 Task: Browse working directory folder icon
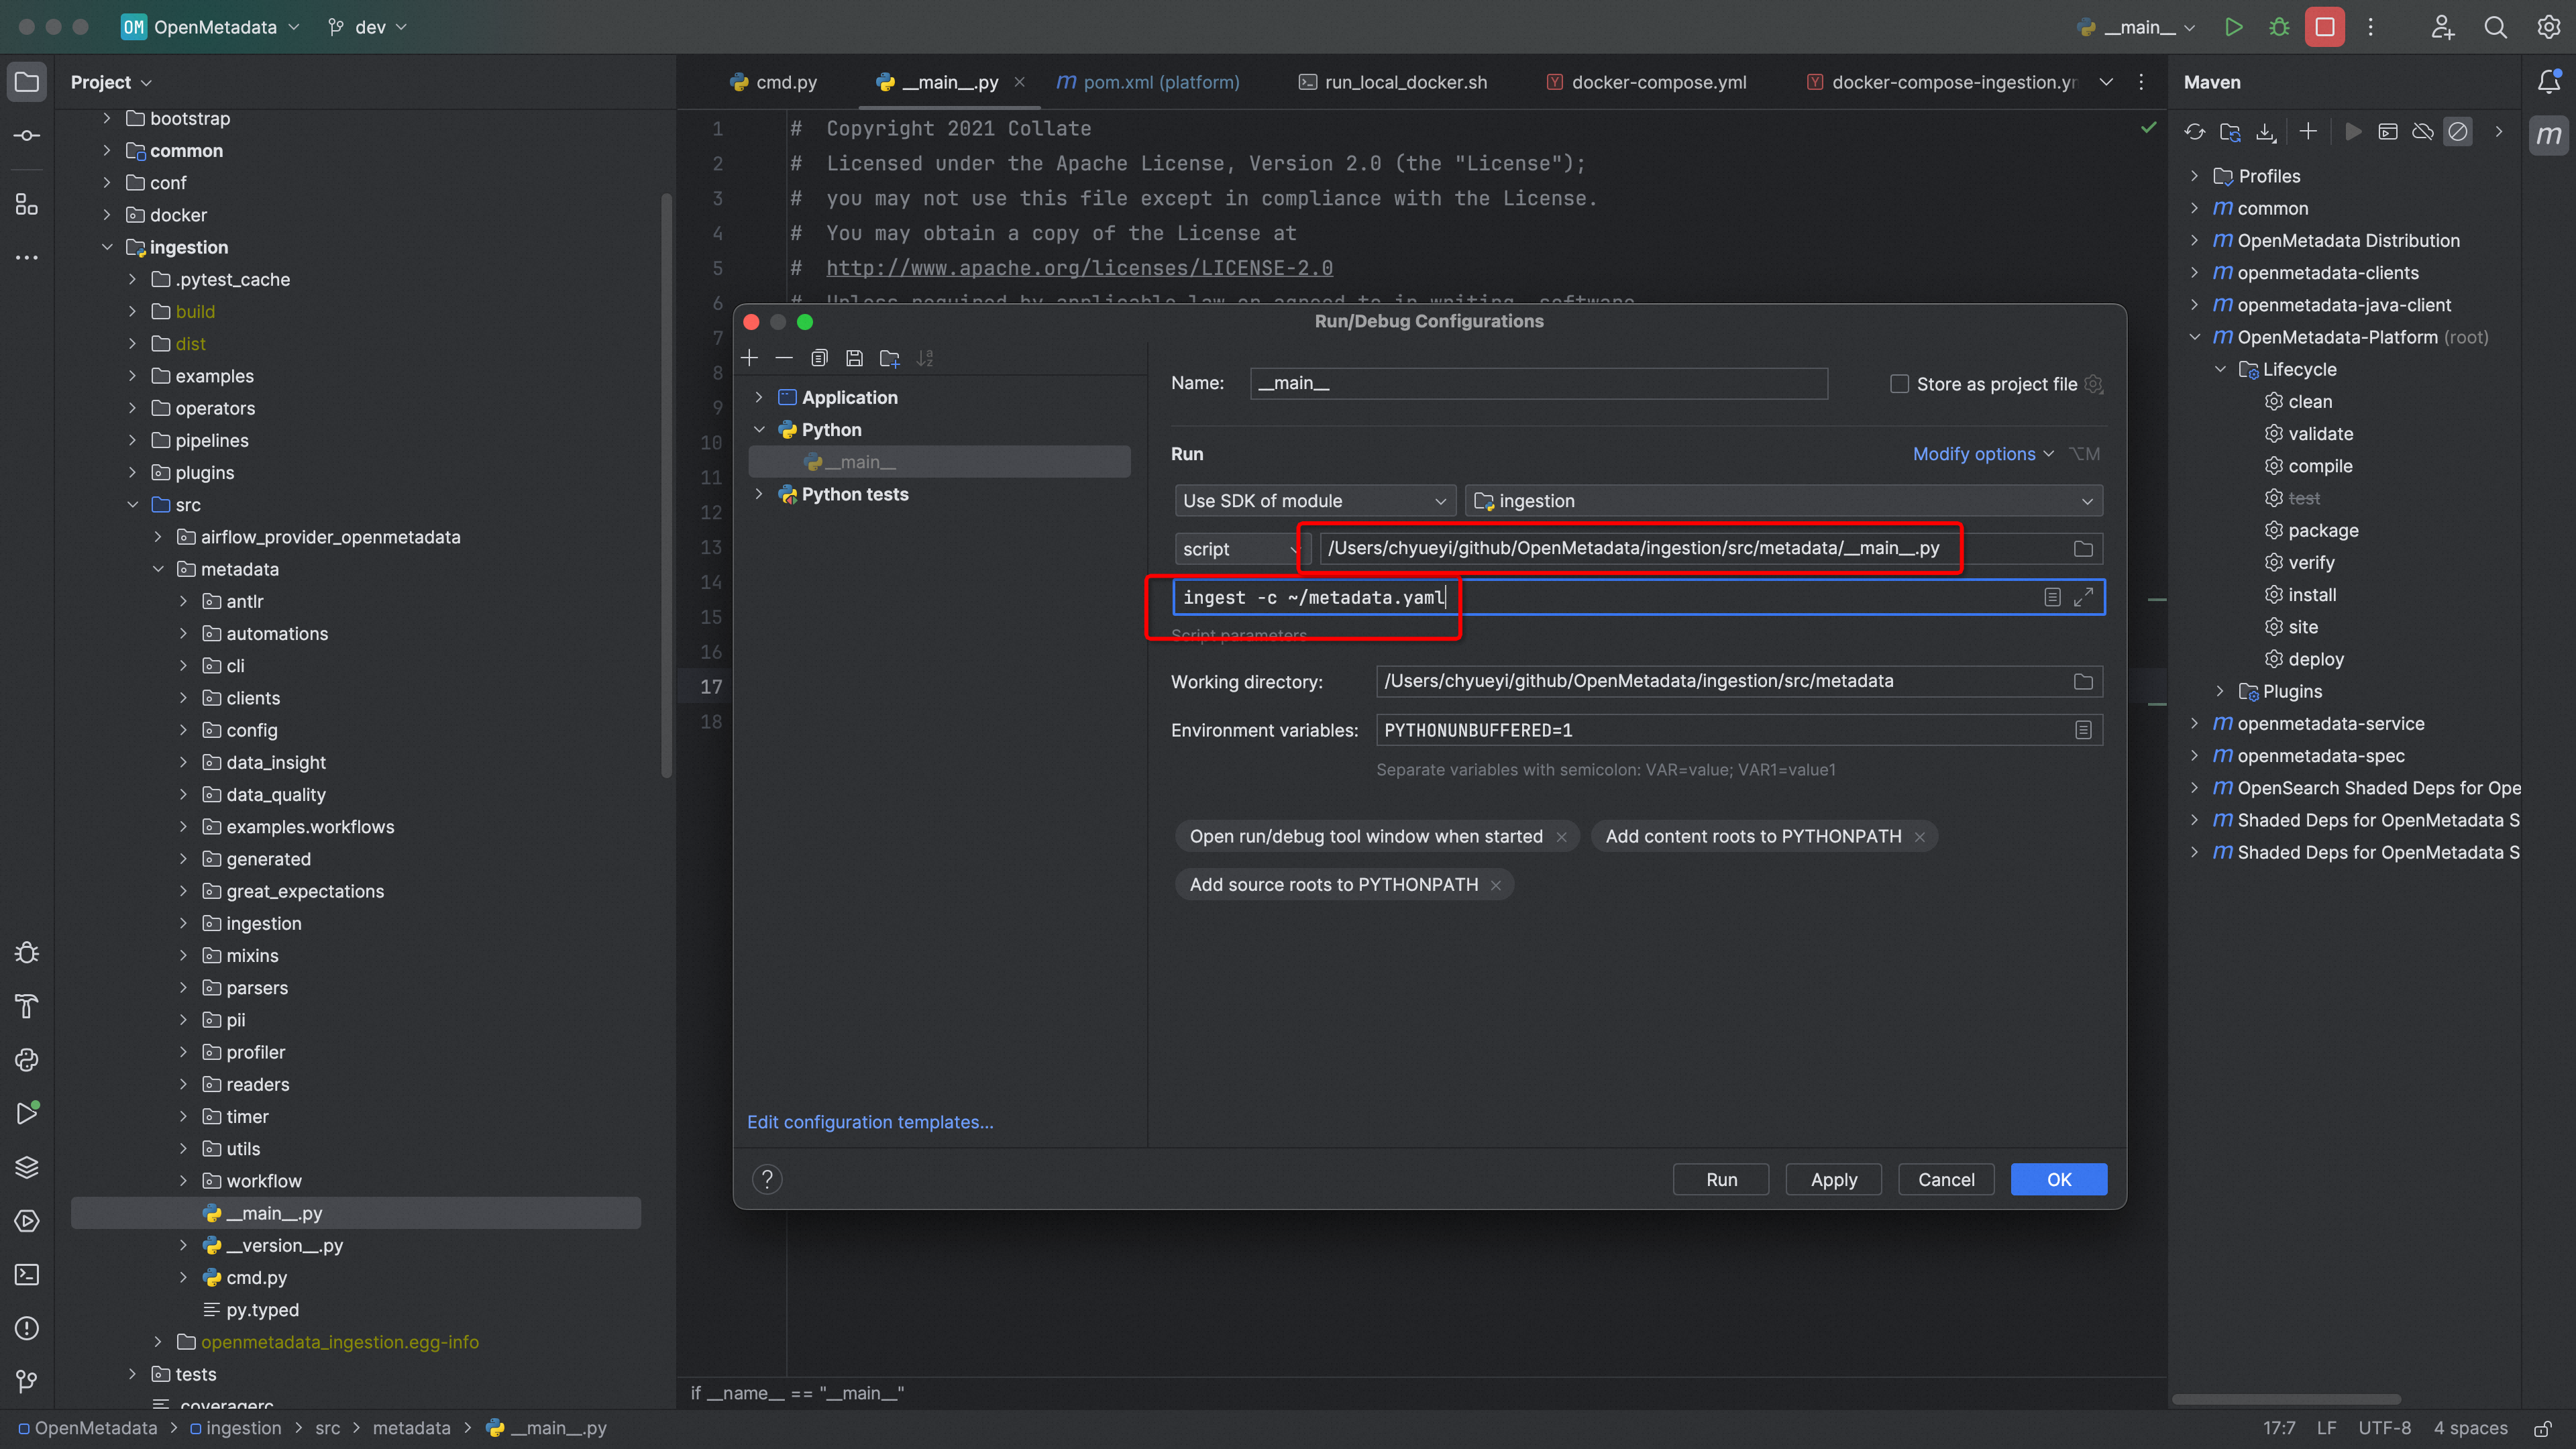pos(2083,681)
